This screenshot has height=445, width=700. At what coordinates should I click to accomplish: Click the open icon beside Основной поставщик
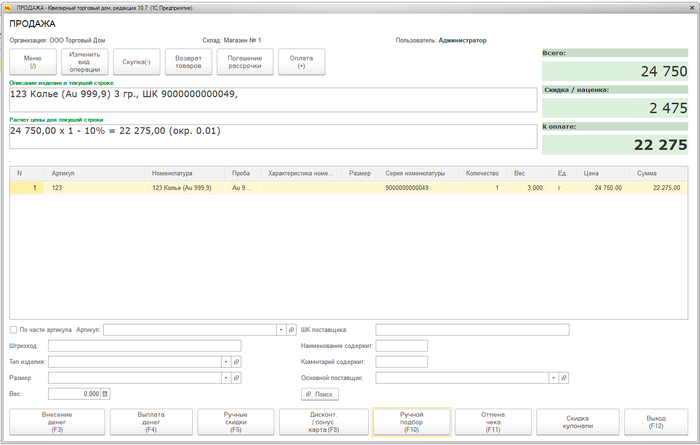coord(564,378)
